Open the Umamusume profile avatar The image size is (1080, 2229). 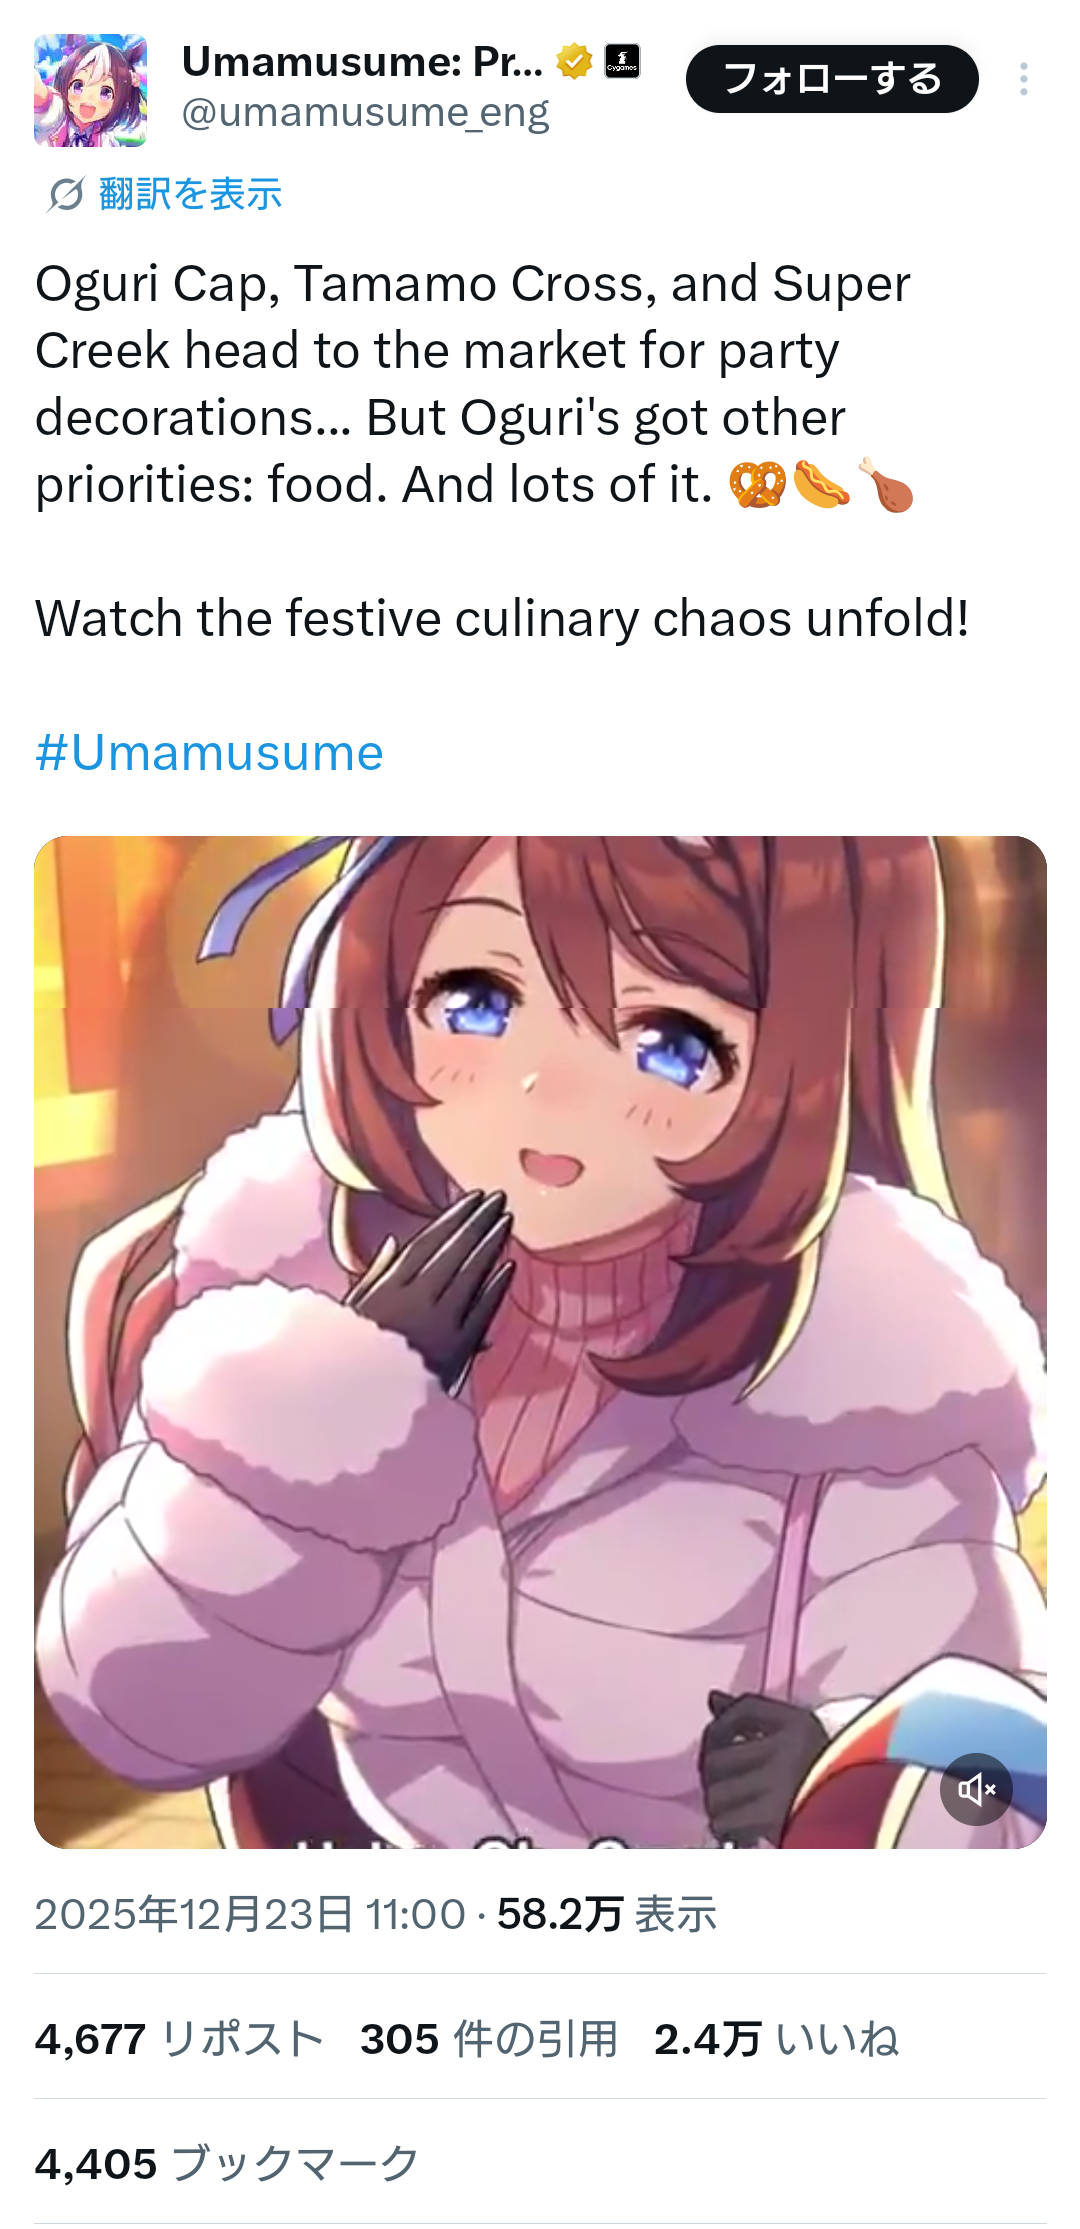[91, 91]
